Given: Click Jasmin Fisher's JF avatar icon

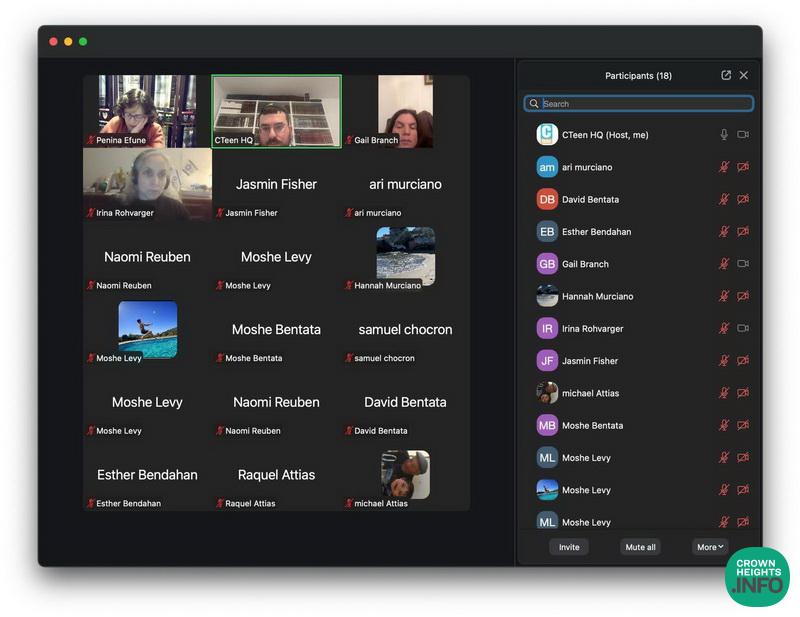Looking at the screenshot, I should click(547, 361).
